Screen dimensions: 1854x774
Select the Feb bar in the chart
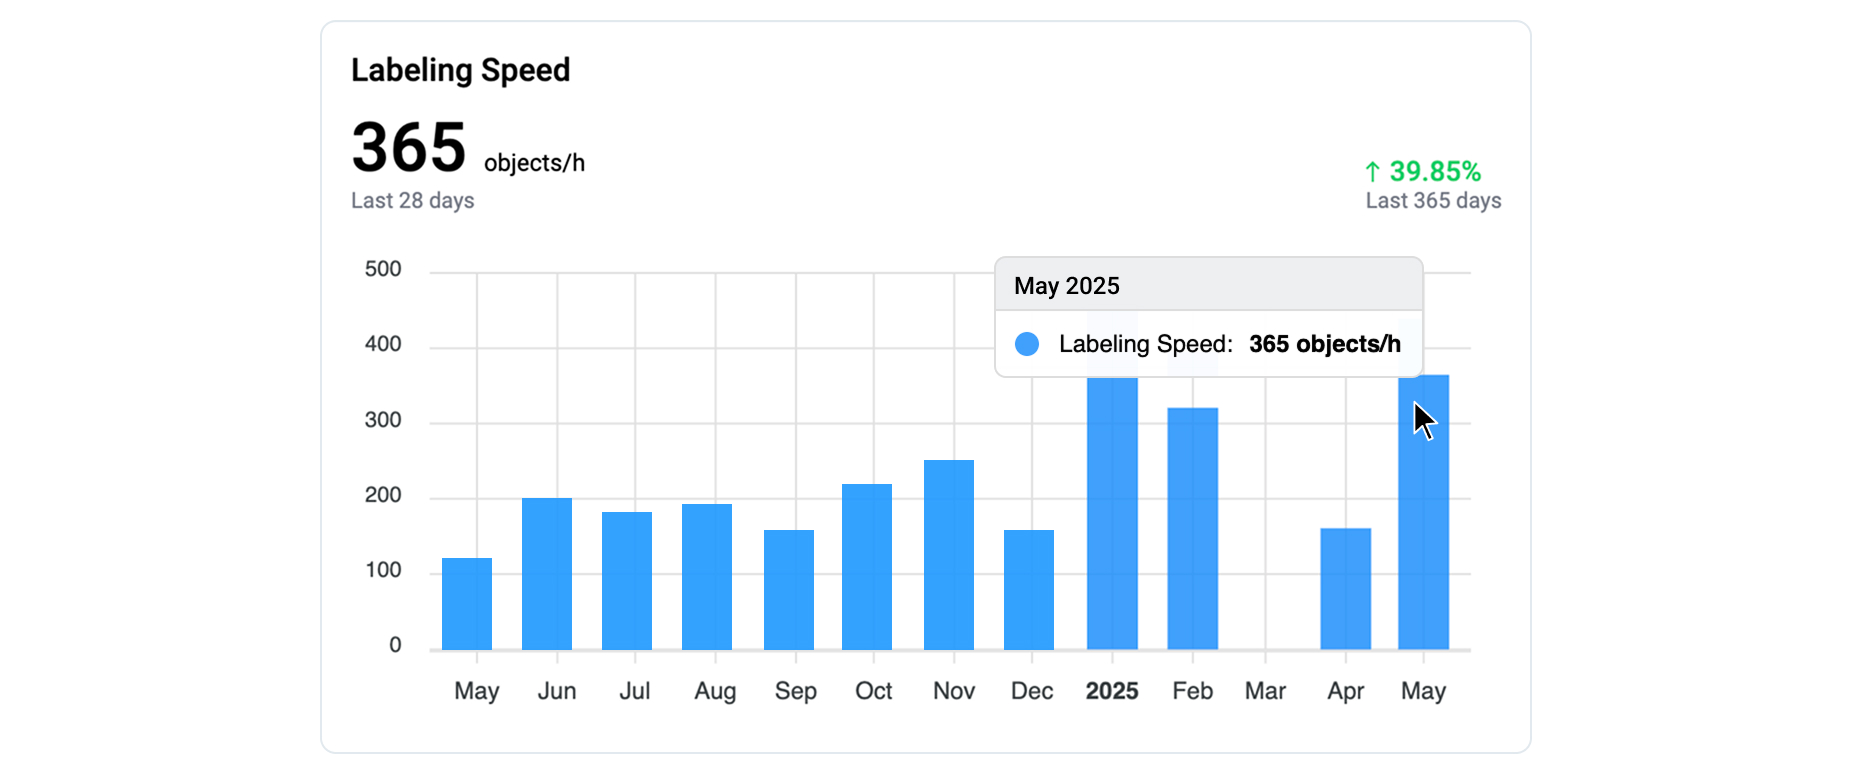[x=1193, y=528]
